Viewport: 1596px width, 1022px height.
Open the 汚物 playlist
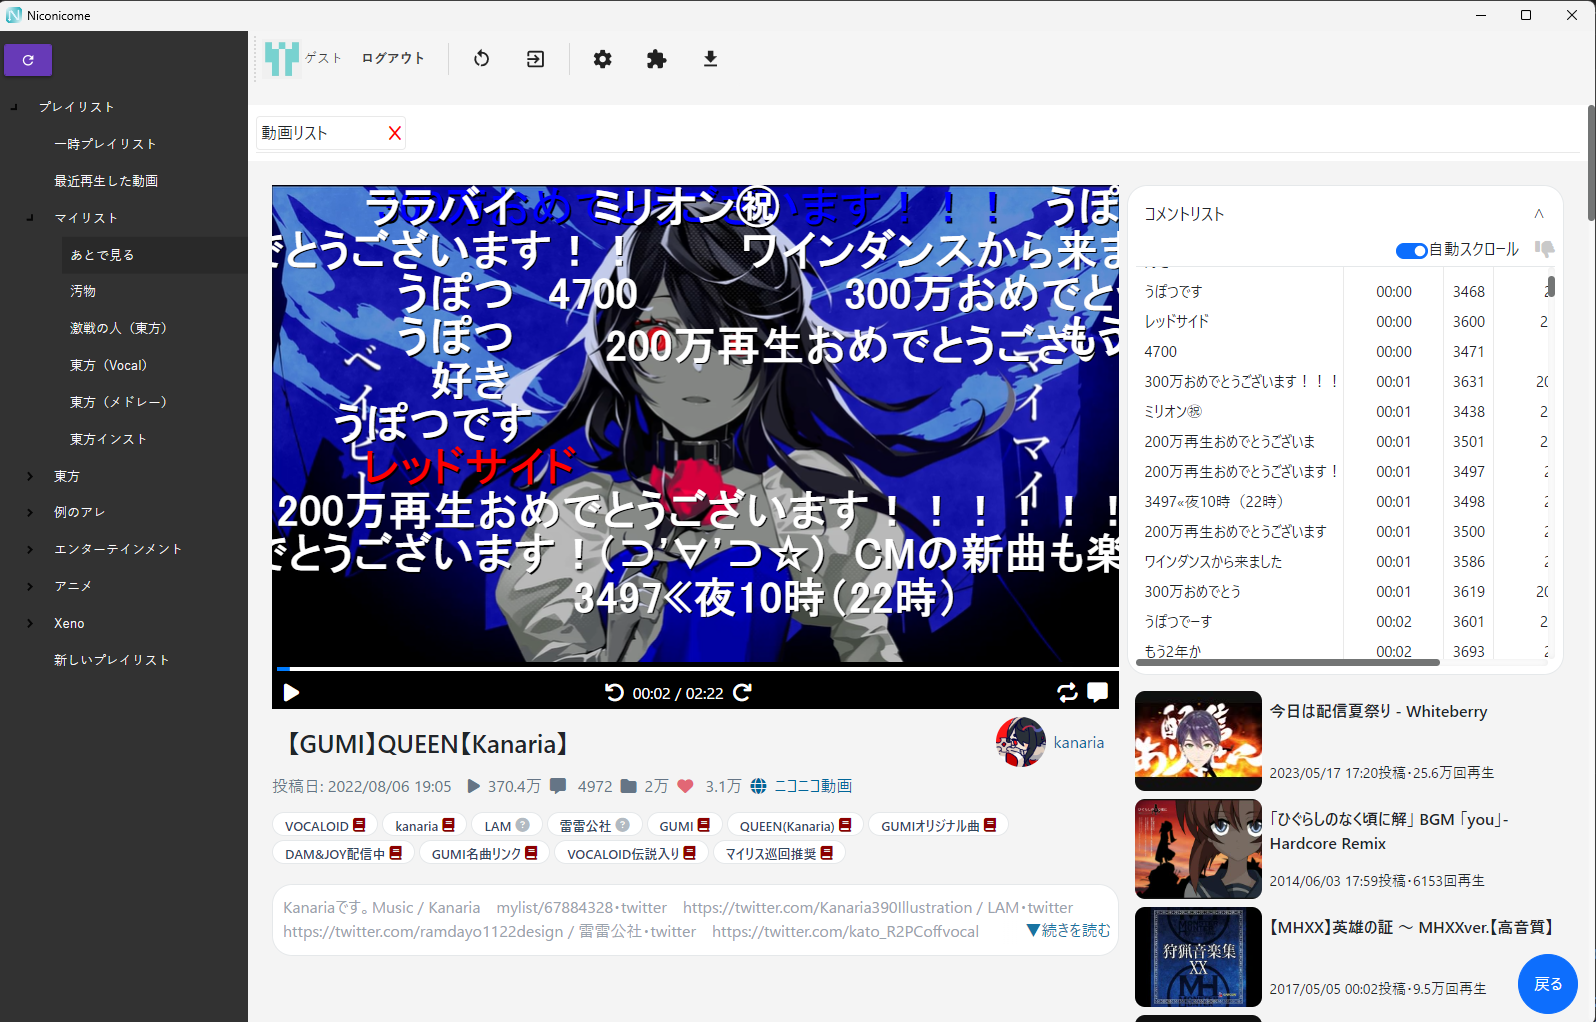[x=83, y=291]
